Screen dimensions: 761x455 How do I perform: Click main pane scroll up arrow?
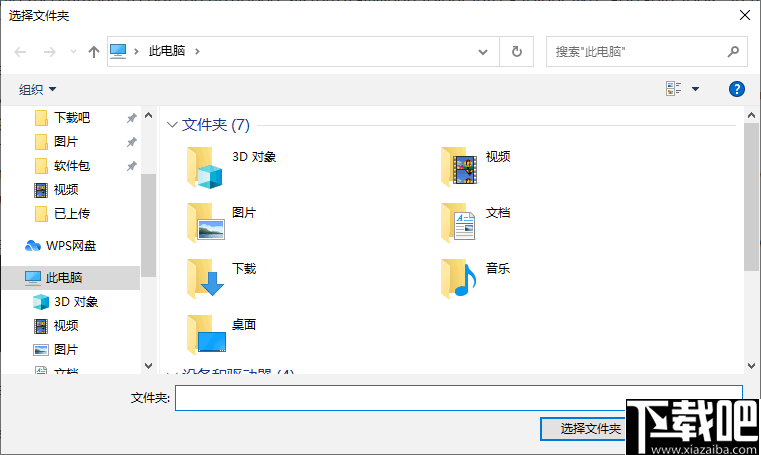751,115
